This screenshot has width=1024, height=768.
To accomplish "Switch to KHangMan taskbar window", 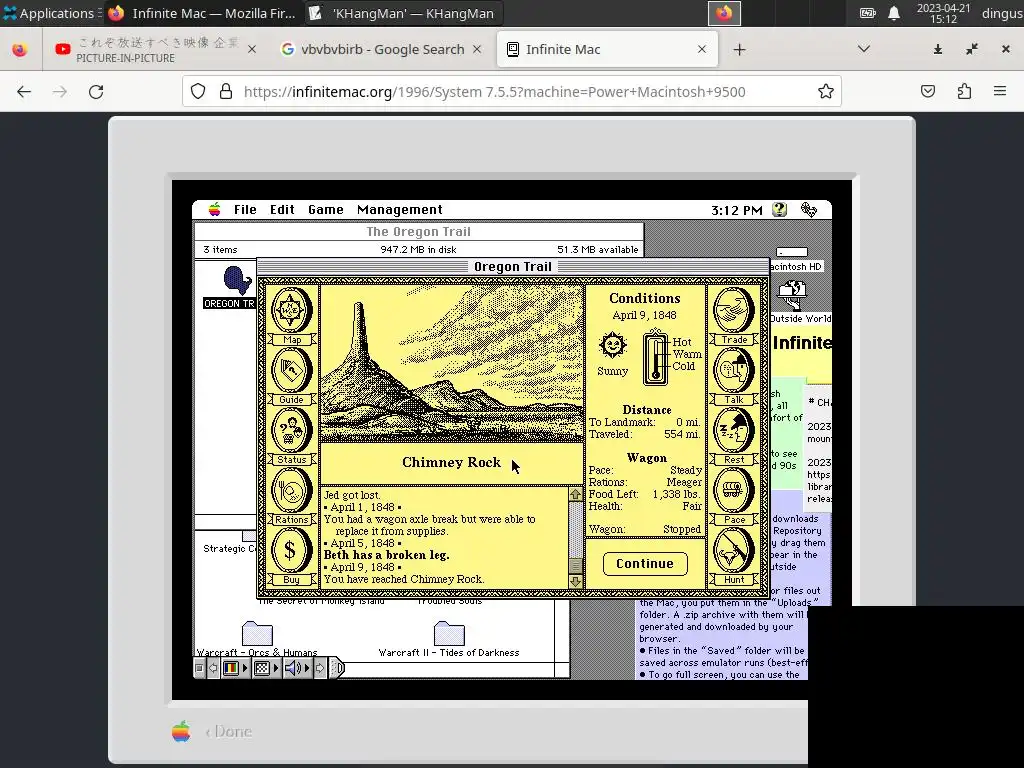I will click(402, 13).
